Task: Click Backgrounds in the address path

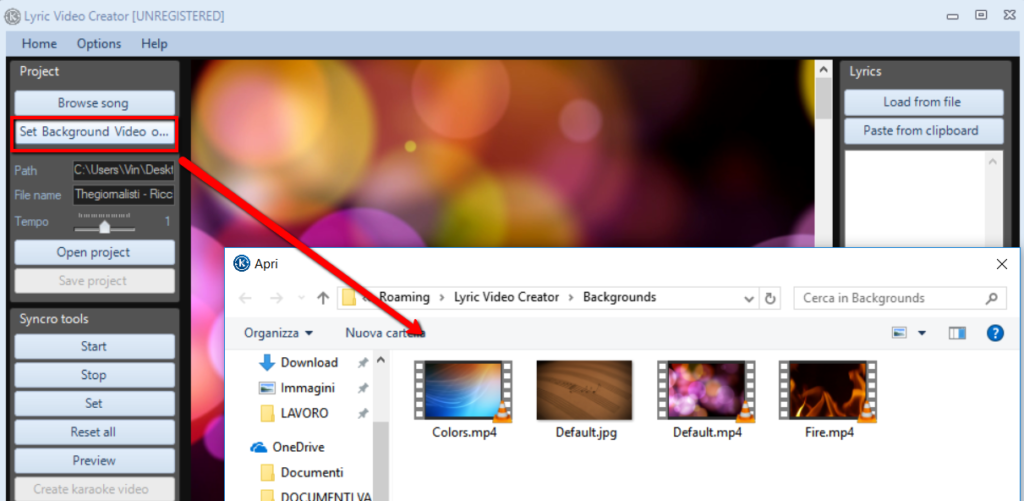Action: (x=619, y=297)
